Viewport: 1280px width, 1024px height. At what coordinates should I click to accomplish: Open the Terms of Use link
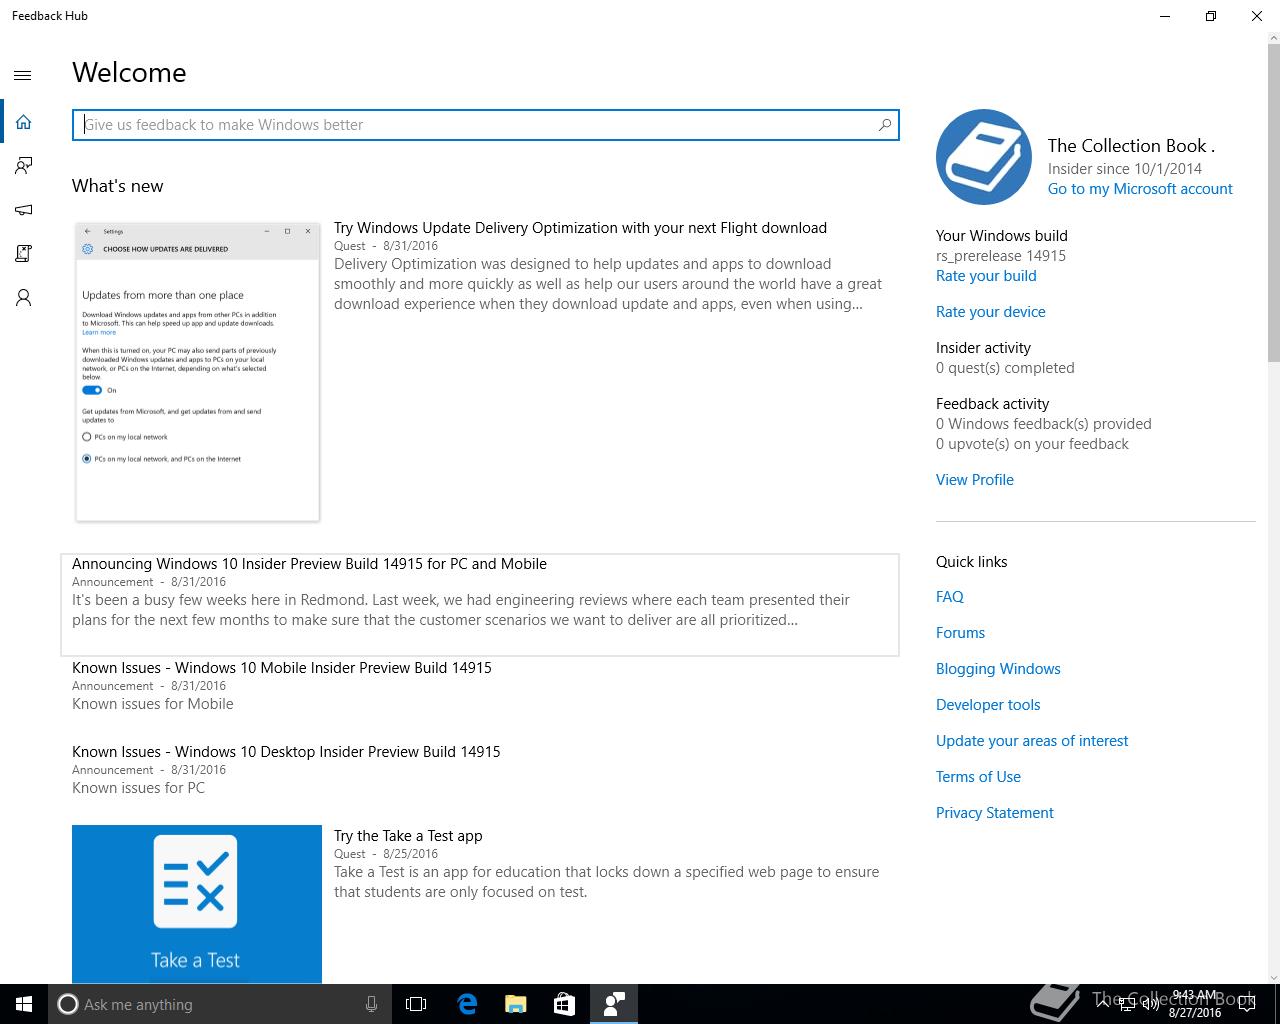click(x=978, y=777)
